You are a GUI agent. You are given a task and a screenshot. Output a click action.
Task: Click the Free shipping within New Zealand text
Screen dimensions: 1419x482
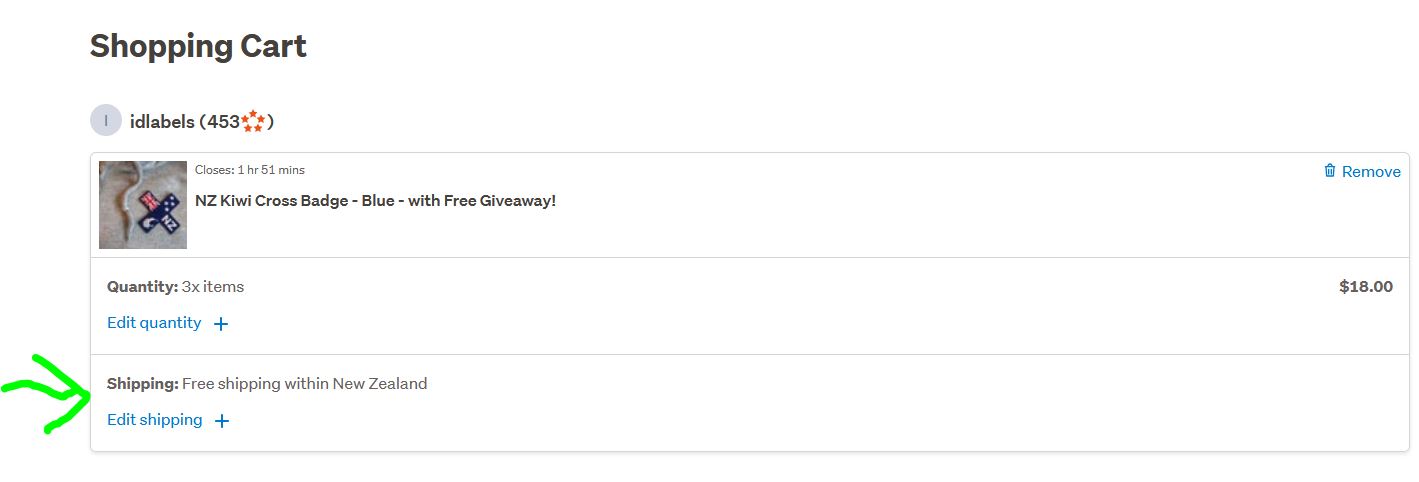(305, 384)
